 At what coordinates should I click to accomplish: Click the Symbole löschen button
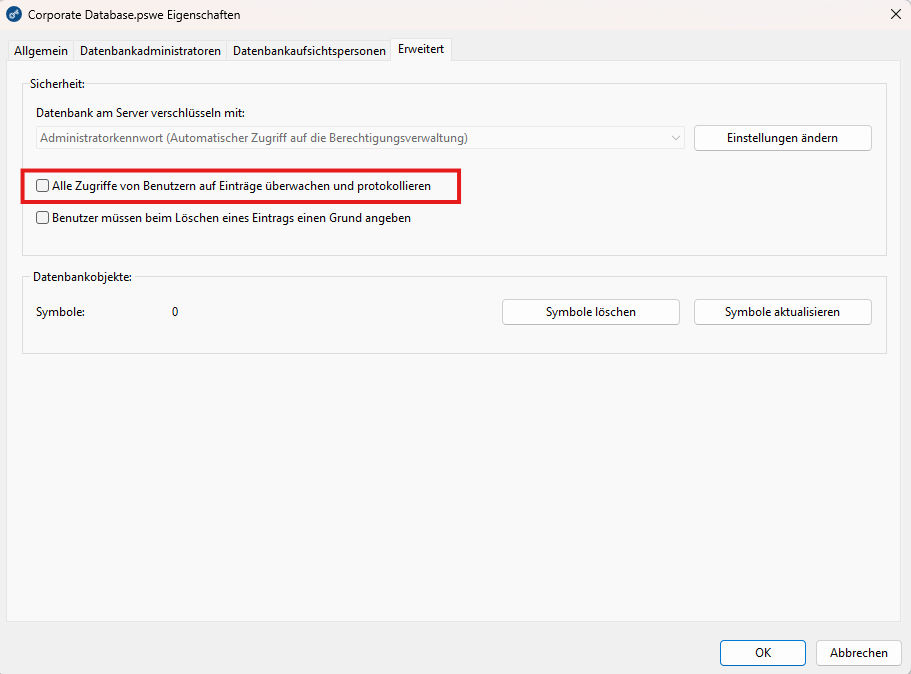(x=591, y=312)
